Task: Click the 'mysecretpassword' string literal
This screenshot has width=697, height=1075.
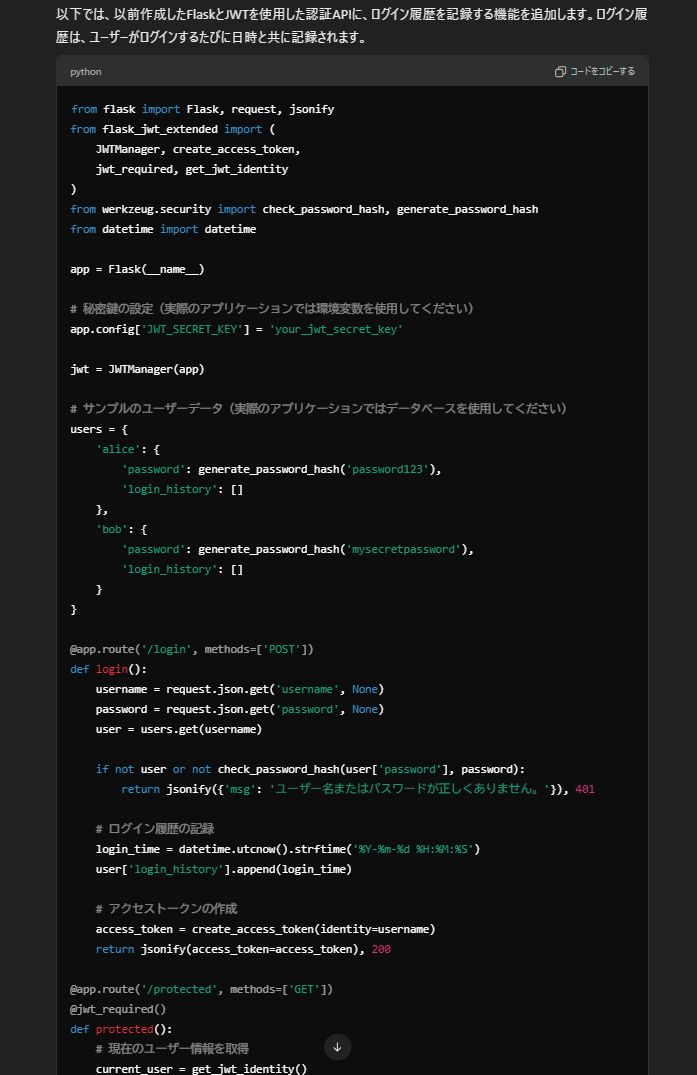Action: (x=407, y=549)
